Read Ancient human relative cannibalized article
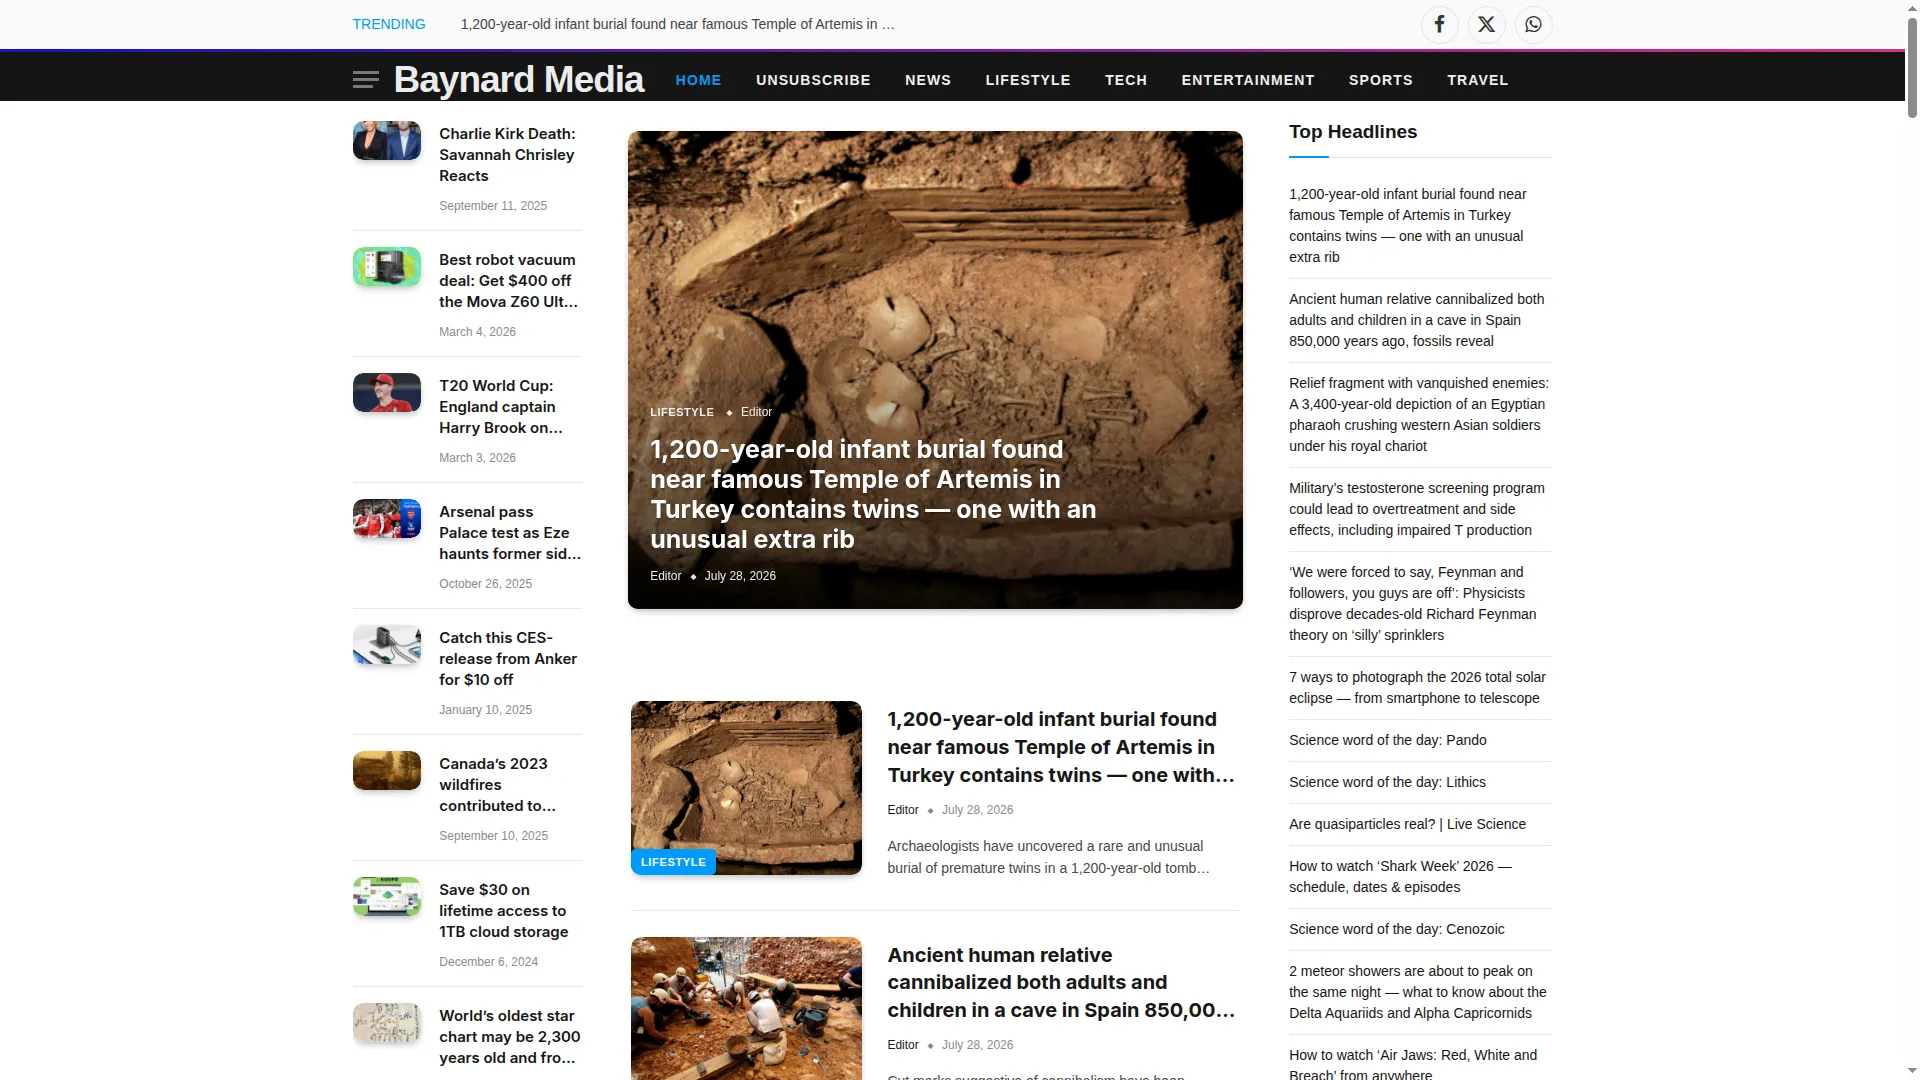This screenshot has width=1920, height=1080. (x=1061, y=983)
